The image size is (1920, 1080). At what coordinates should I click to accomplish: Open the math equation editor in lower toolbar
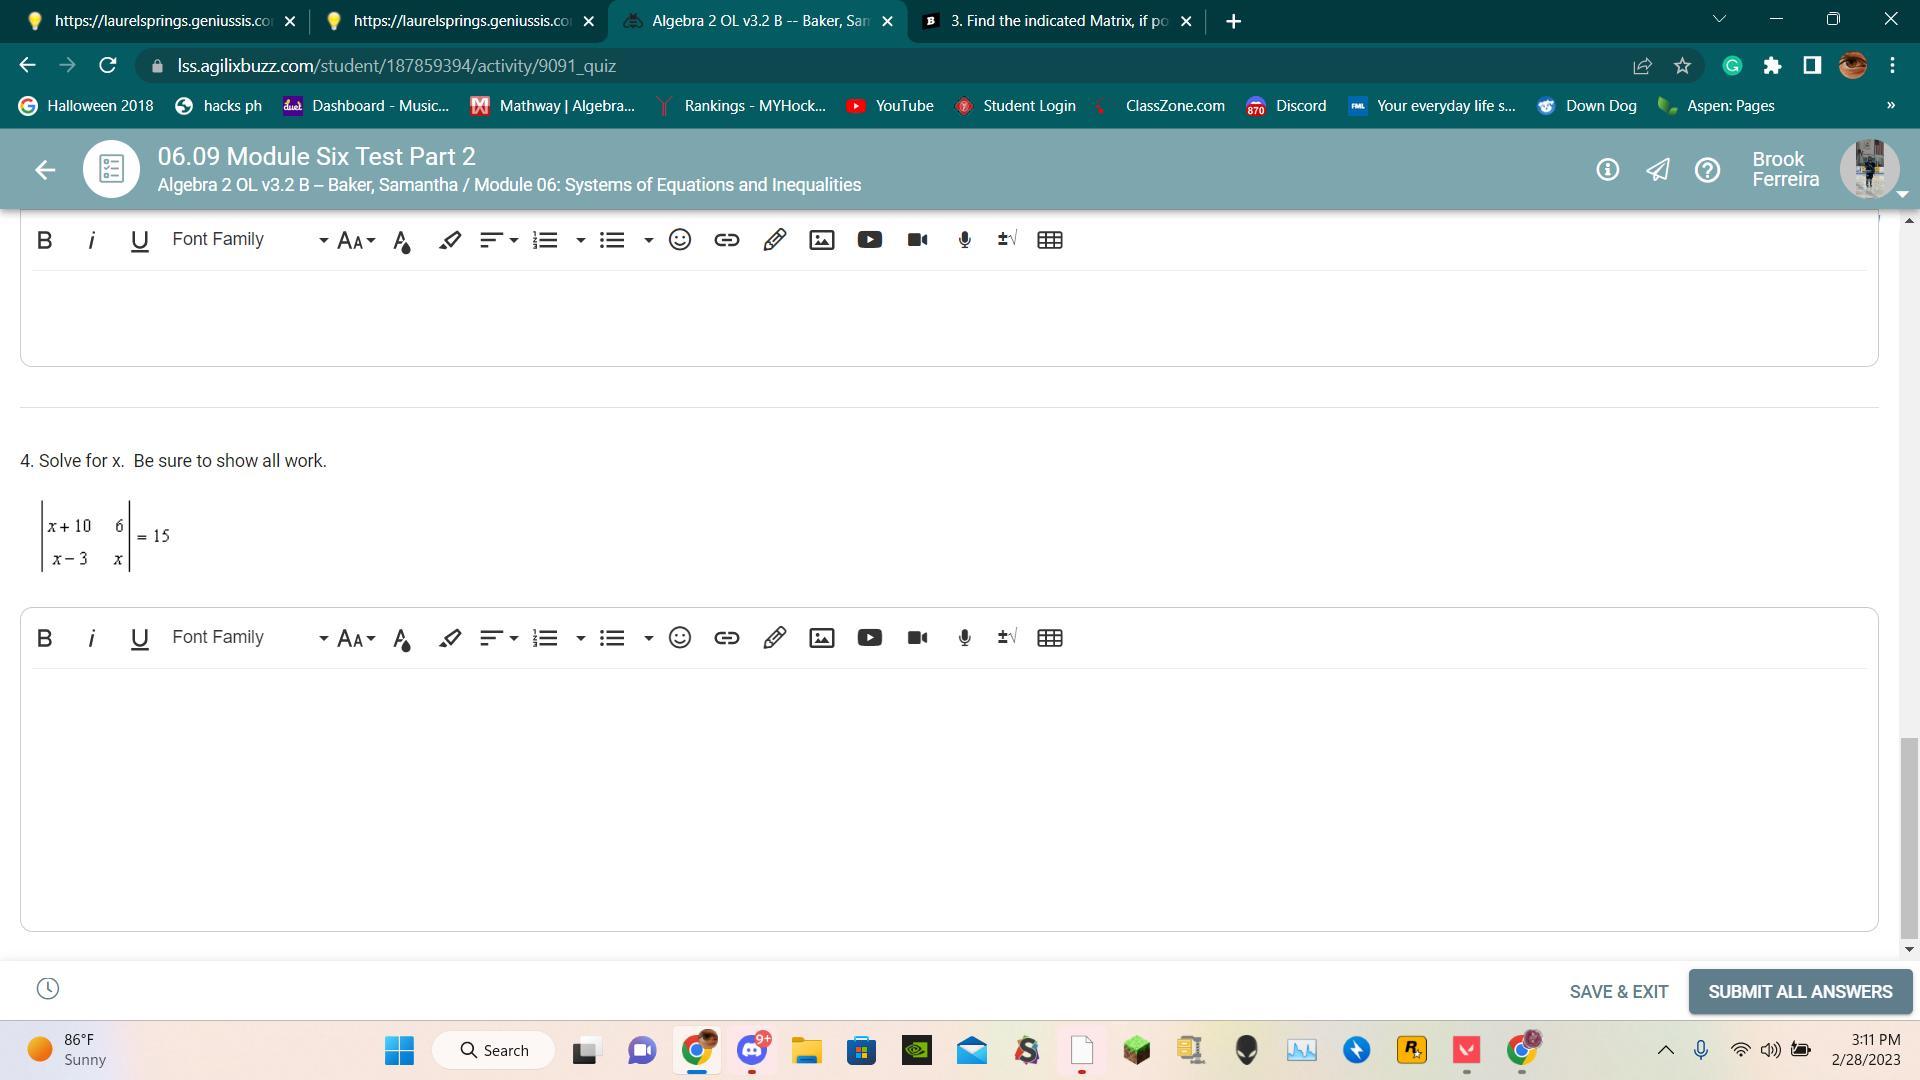[x=1007, y=638]
